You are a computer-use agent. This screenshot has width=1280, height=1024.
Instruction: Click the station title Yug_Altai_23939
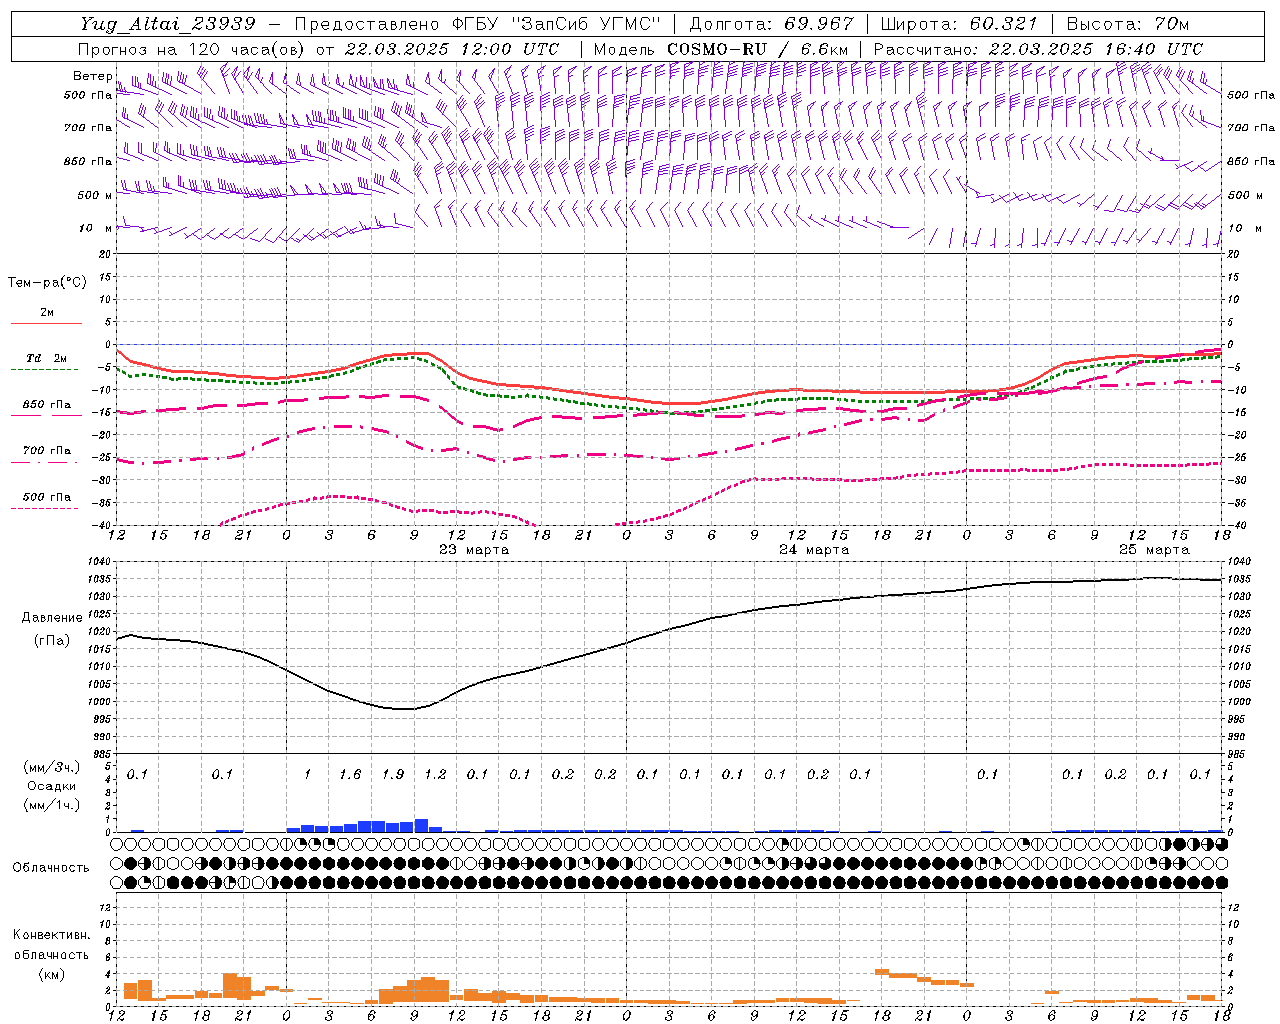(x=168, y=24)
